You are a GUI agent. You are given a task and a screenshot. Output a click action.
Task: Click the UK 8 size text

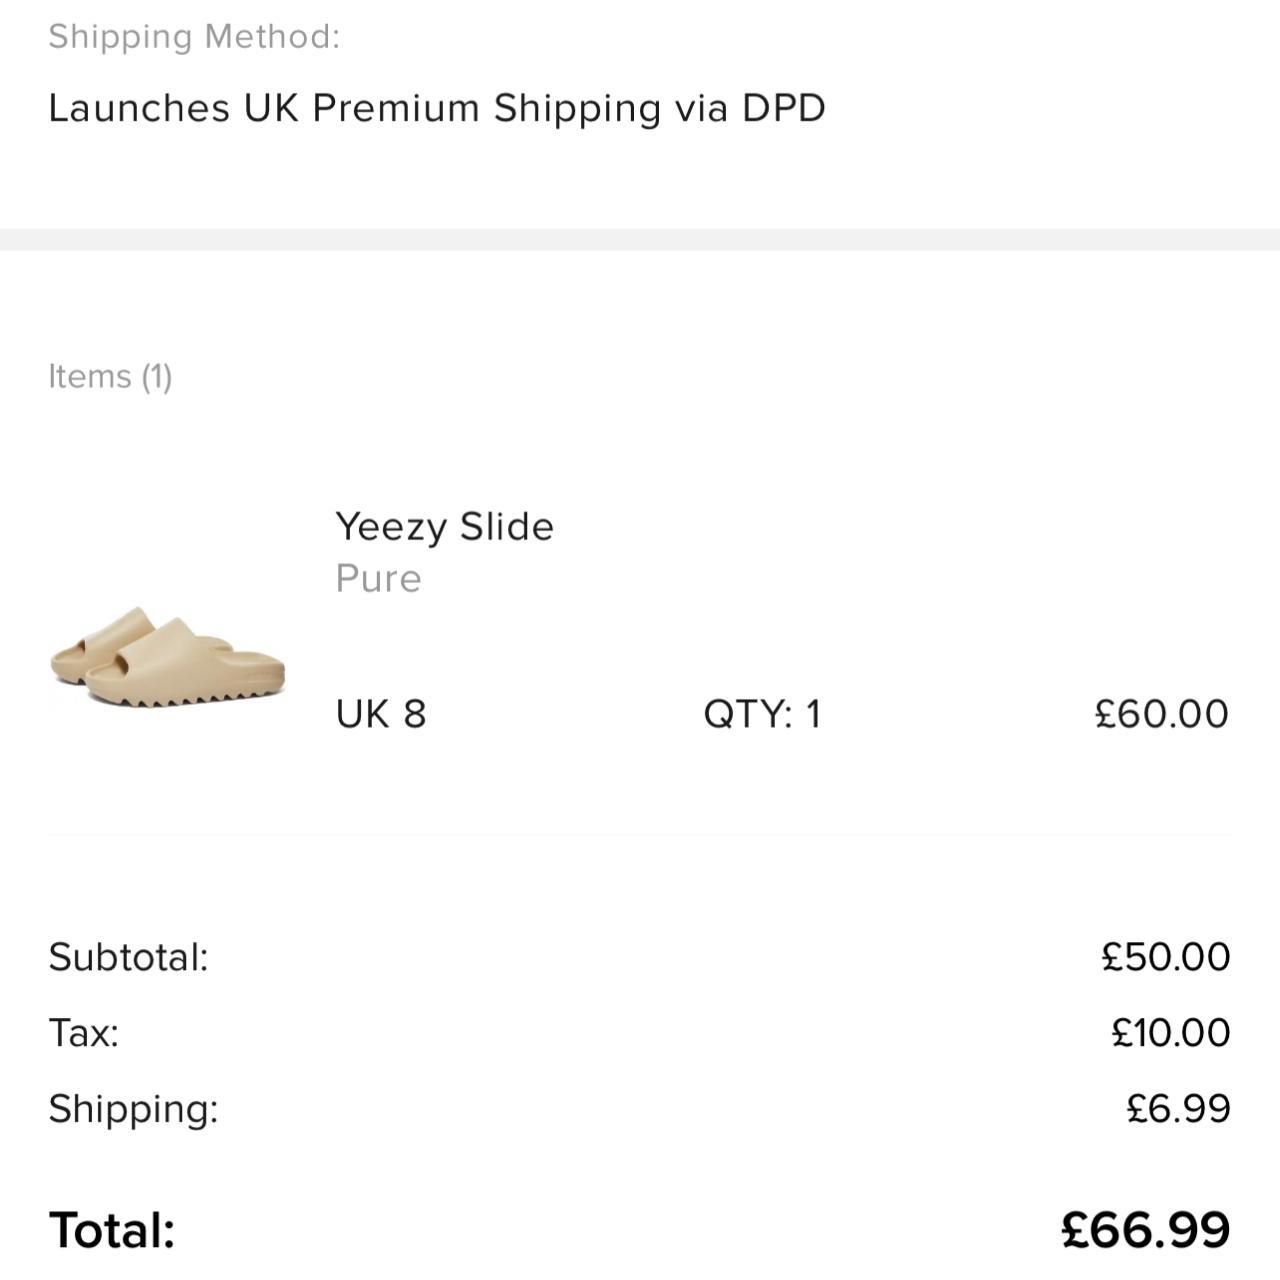pyautogui.click(x=381, y=714)
